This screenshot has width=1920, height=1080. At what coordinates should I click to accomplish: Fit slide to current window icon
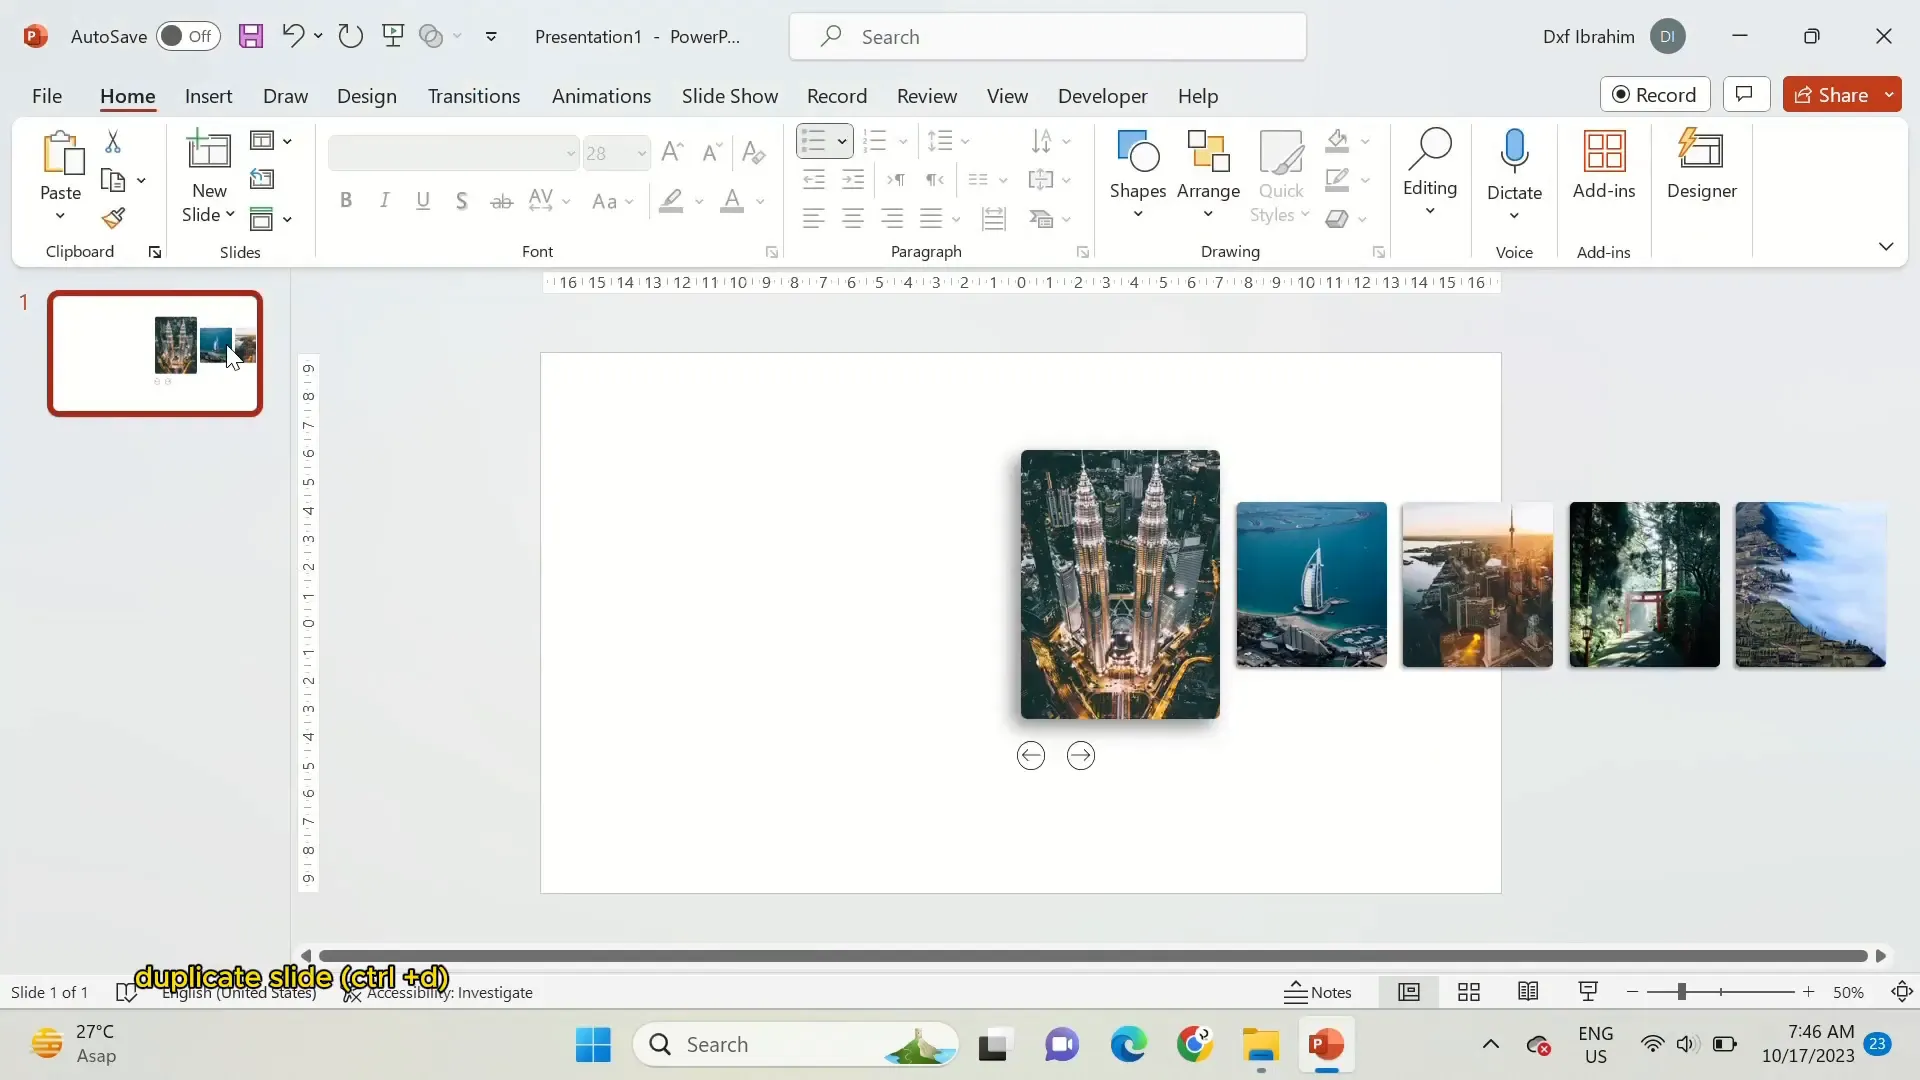[x=1902, y=992]
